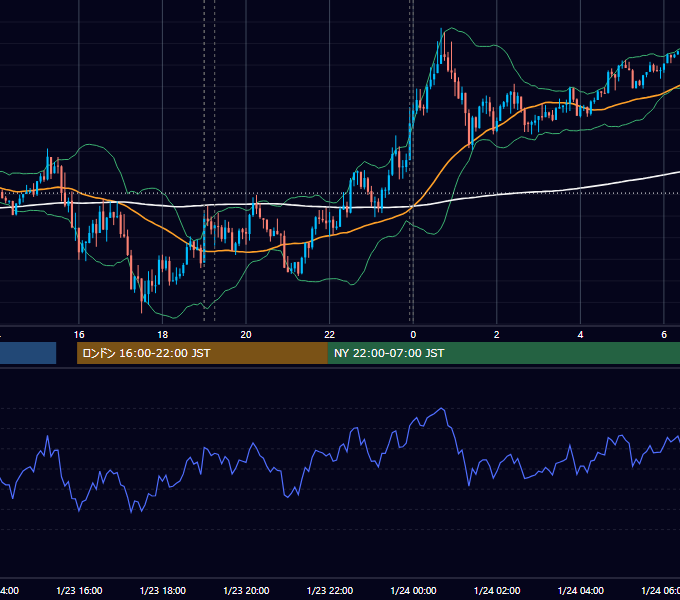This screenshot has height=600, width=680.
Task: Click the 1/23 16:00 date label
Action: (x=79, y=590)
